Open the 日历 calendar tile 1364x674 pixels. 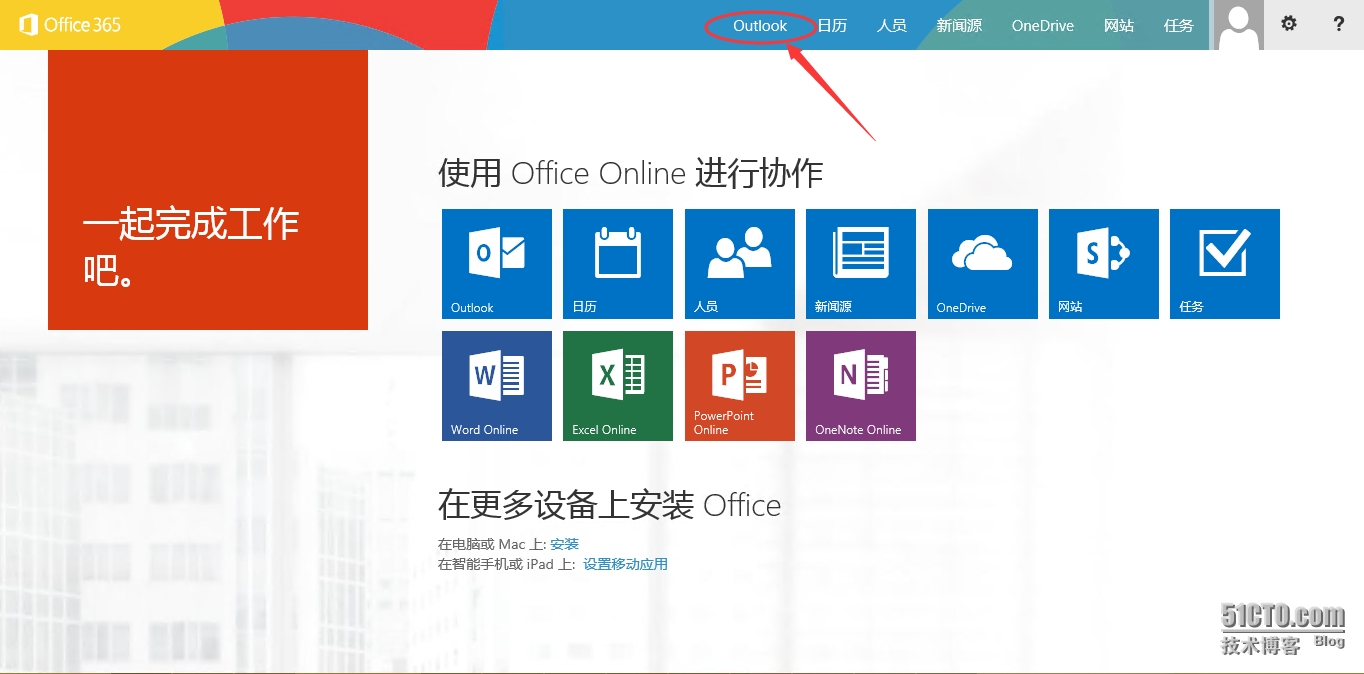pyautogui.click(x=618, y=264)
